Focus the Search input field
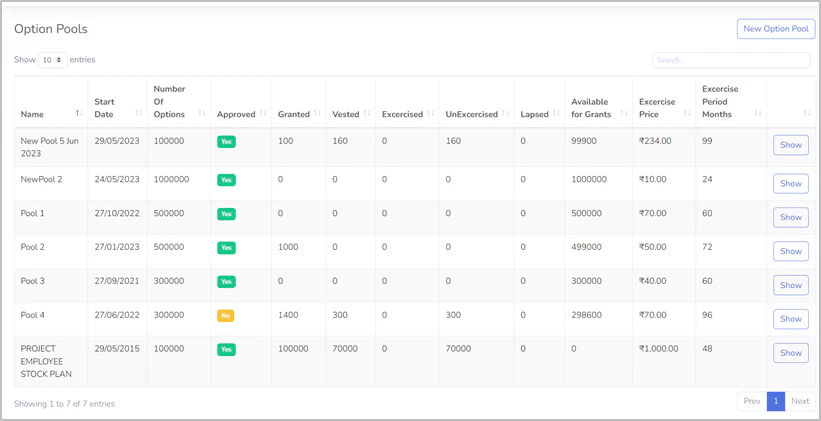 pos(730,60)
